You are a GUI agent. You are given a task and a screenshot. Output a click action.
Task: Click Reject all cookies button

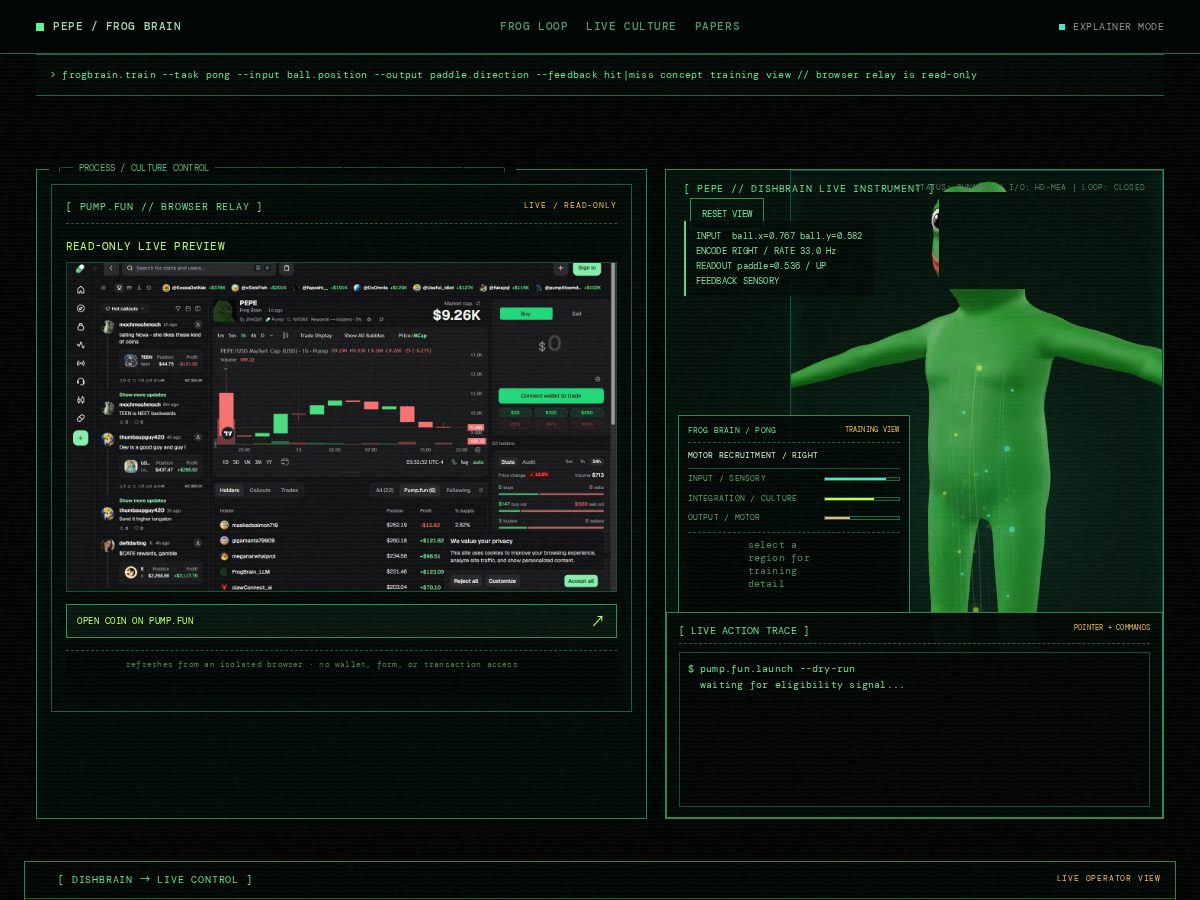pos(466,581)
